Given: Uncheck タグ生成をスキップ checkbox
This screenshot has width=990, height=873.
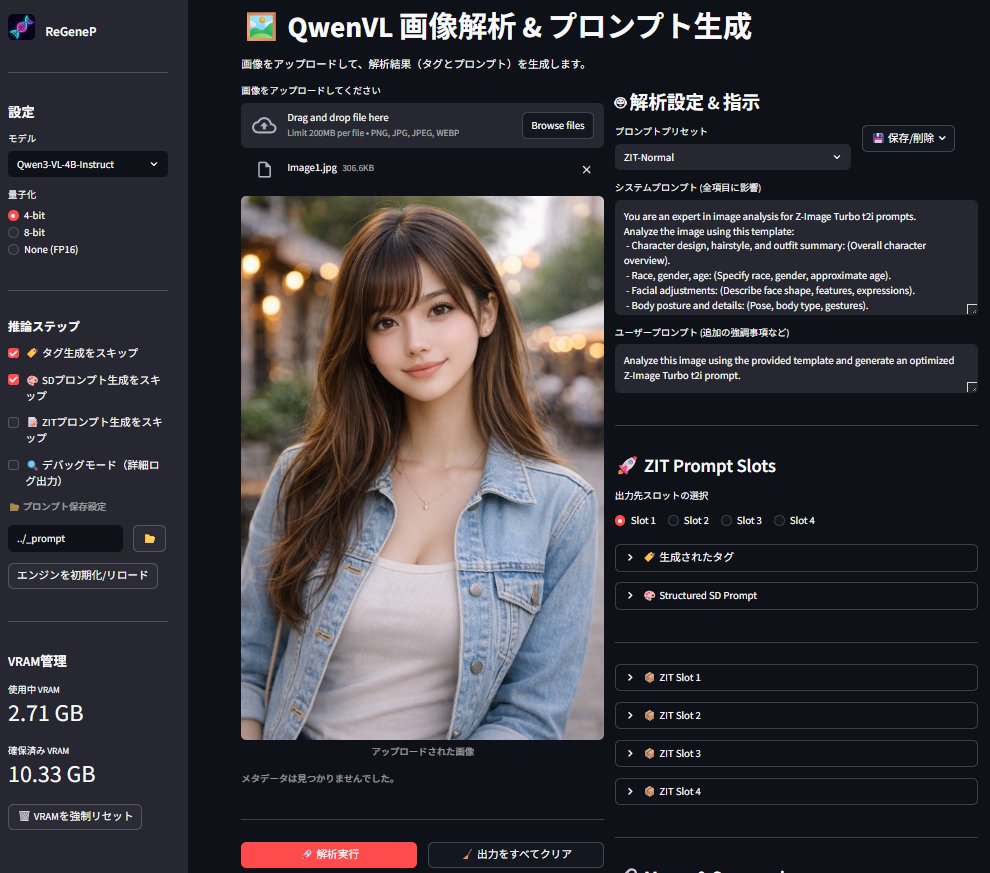Looking at the screenshot, I should 12,352.
